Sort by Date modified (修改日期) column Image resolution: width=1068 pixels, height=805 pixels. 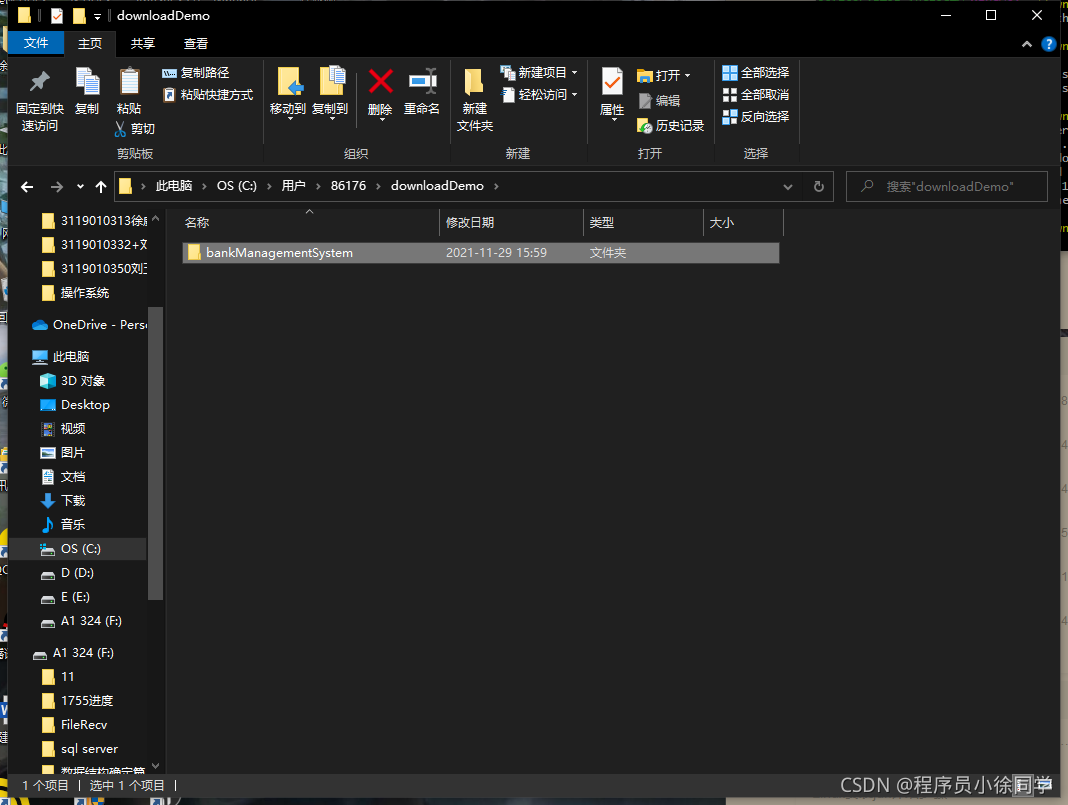click(512, 223)
